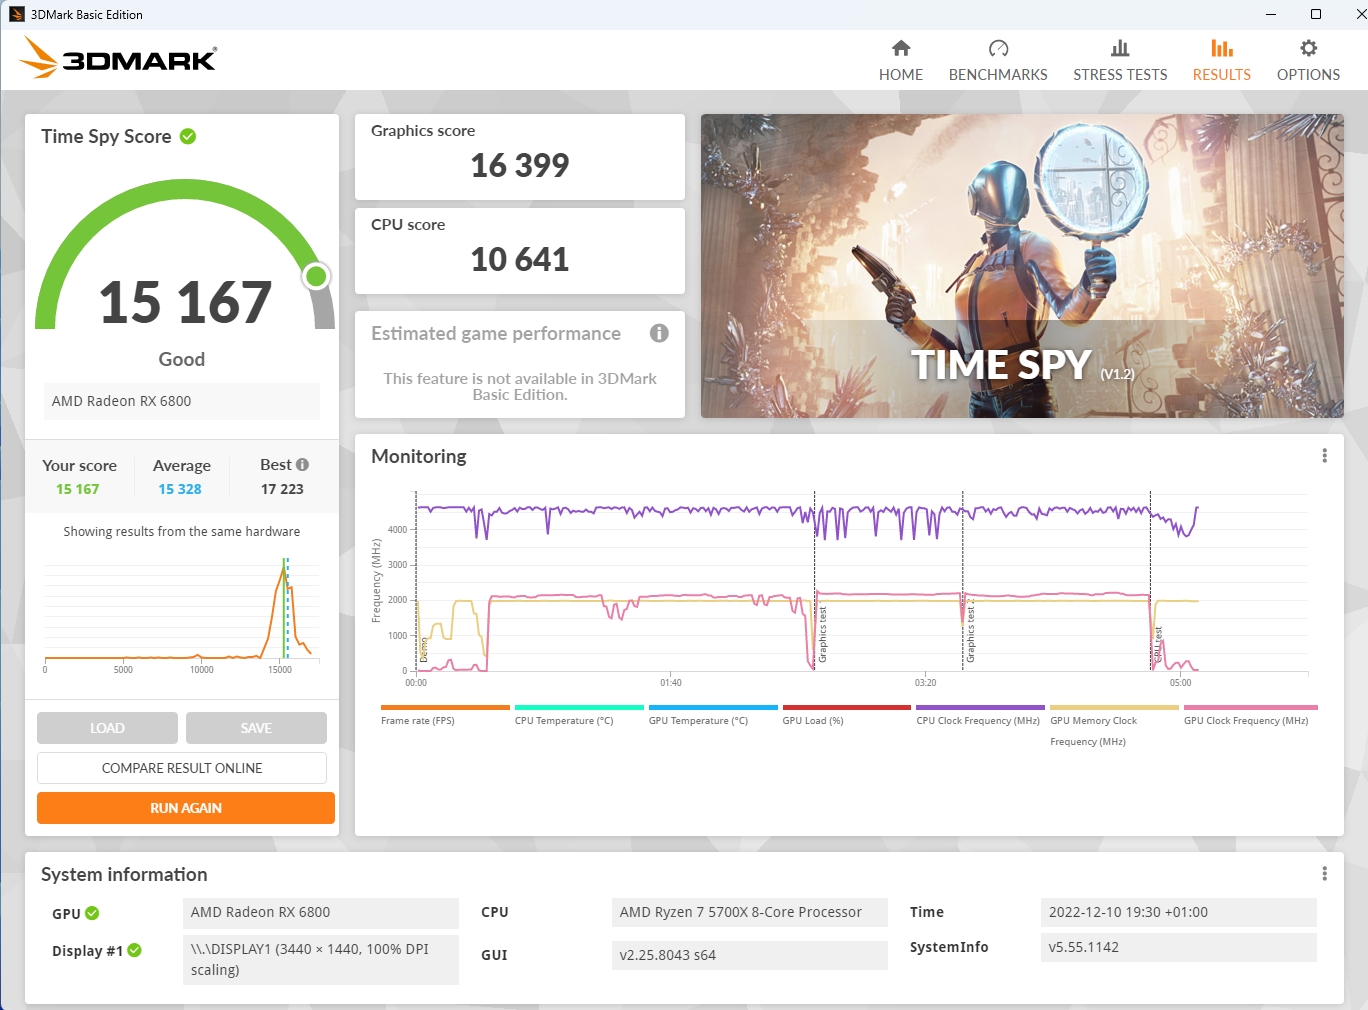Click the 3DMark logo in header

pos(118,58)
